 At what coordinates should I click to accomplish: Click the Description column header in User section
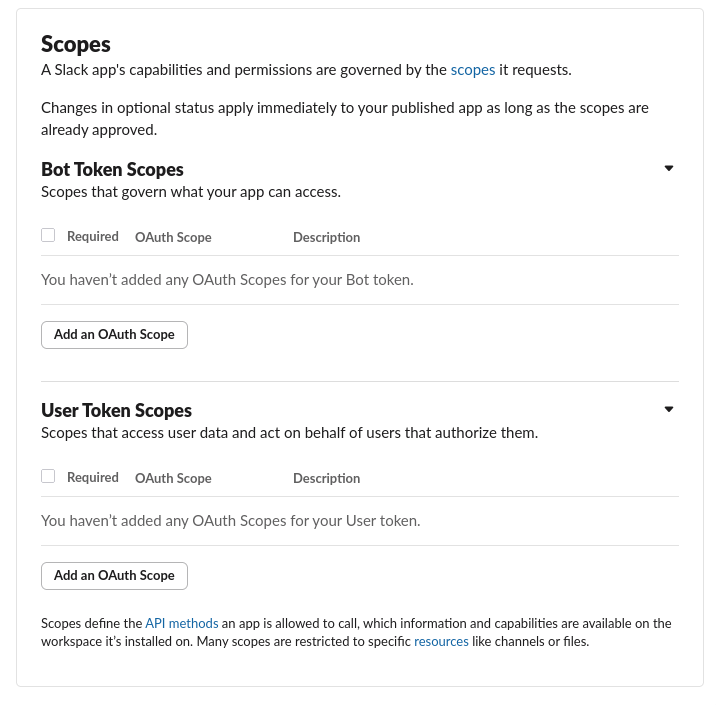click(326, 479)
